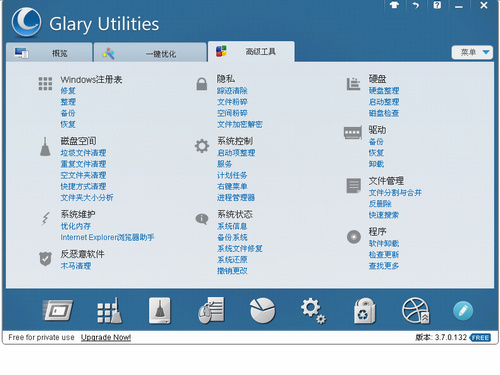Open the double gears icon in bottom bar
The image size is (500, 375).
pos(313,311)
